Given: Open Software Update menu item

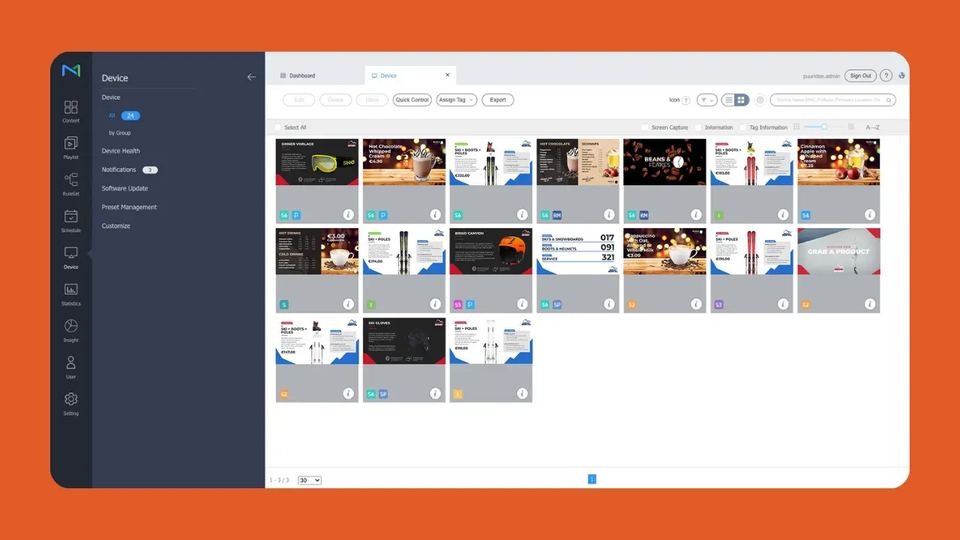Looking at the screenshot, I should (x=125, y=189).
